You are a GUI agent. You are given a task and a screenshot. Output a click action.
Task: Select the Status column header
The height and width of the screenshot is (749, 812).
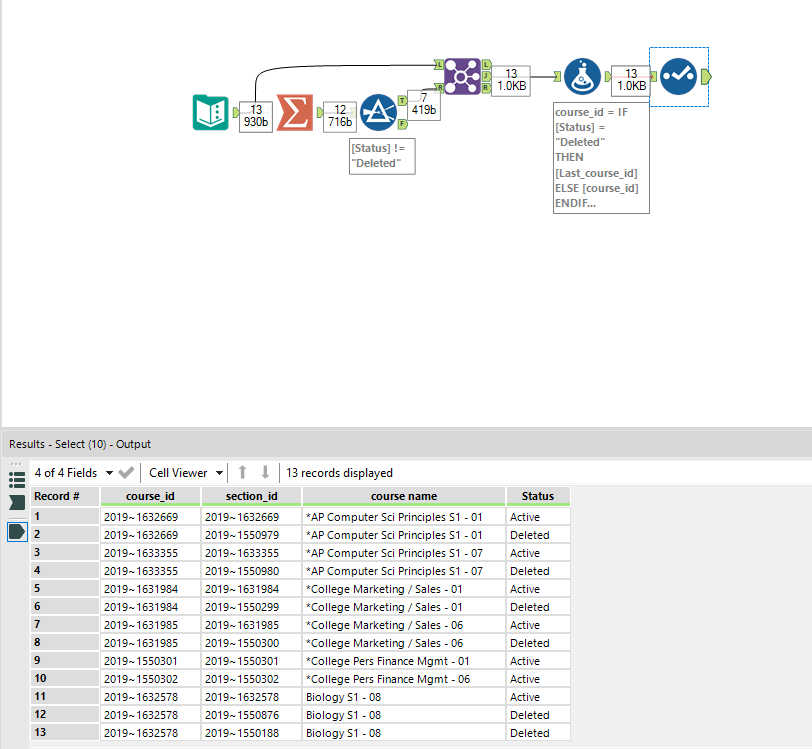point(538,496)
